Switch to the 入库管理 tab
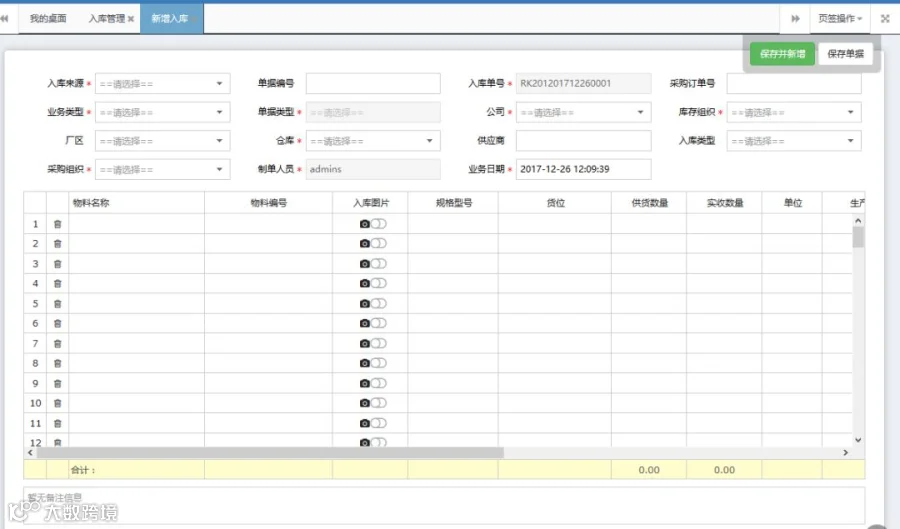The width and height of the screenshot is (900, 529). point(106,18)
